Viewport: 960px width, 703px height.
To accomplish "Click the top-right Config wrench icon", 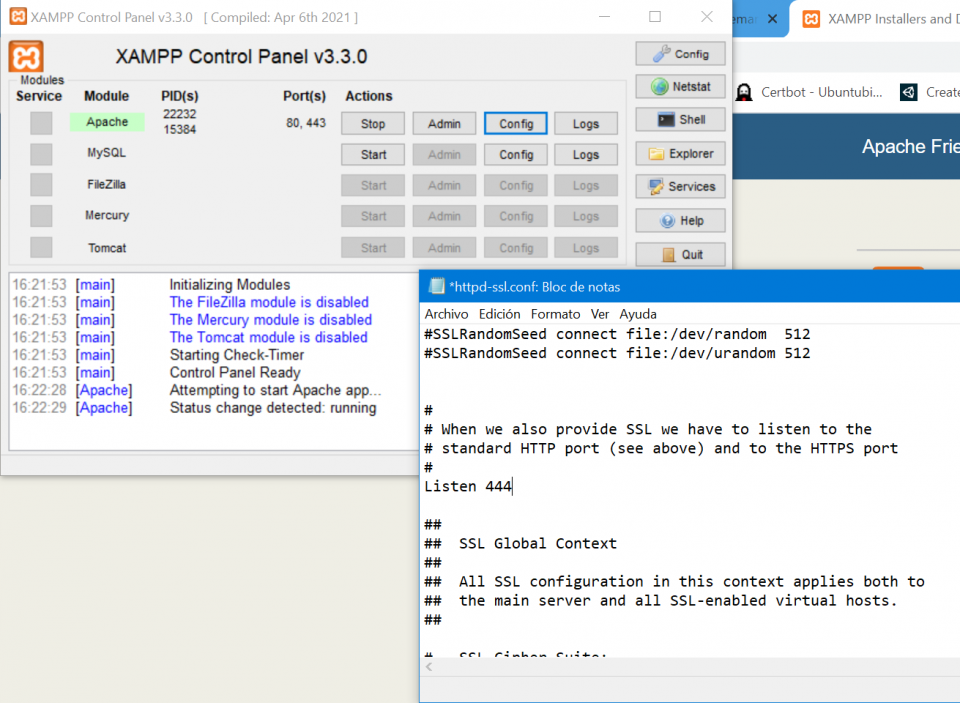I will pyautogui.click(x=680, y=53).
